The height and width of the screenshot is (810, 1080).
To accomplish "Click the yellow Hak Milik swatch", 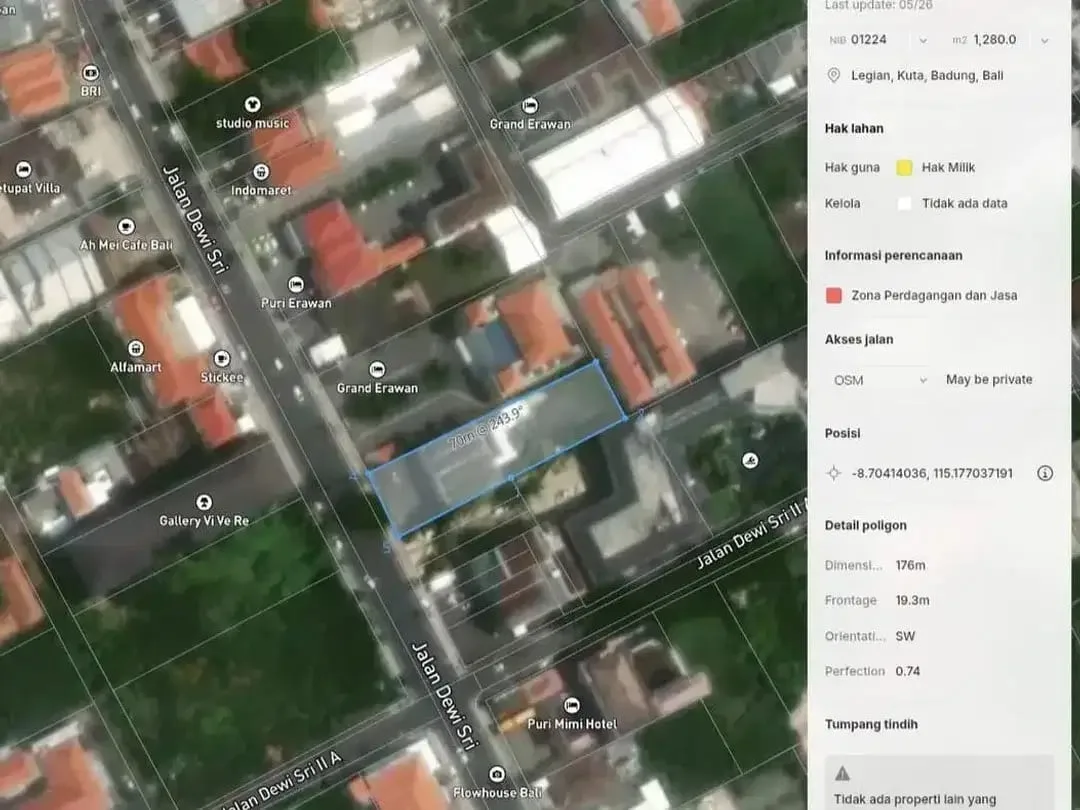I will tap(904, 167).
